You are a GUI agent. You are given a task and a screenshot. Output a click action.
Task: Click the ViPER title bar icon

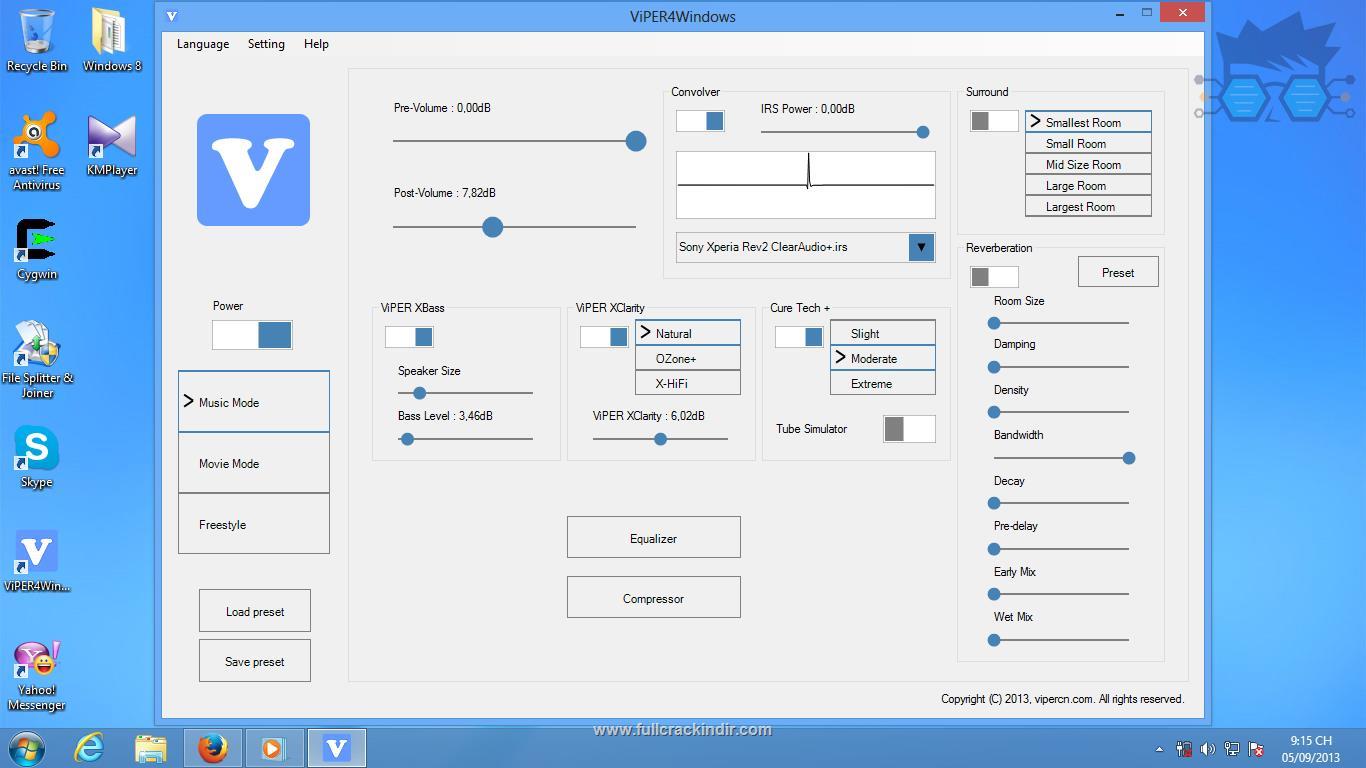click(172, 16)
